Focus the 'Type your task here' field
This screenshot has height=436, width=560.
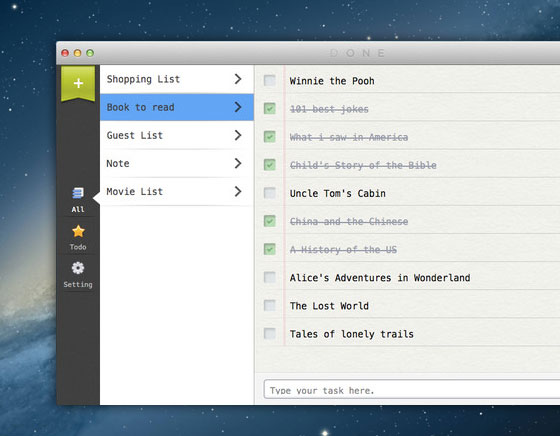(x=412, y=389)
